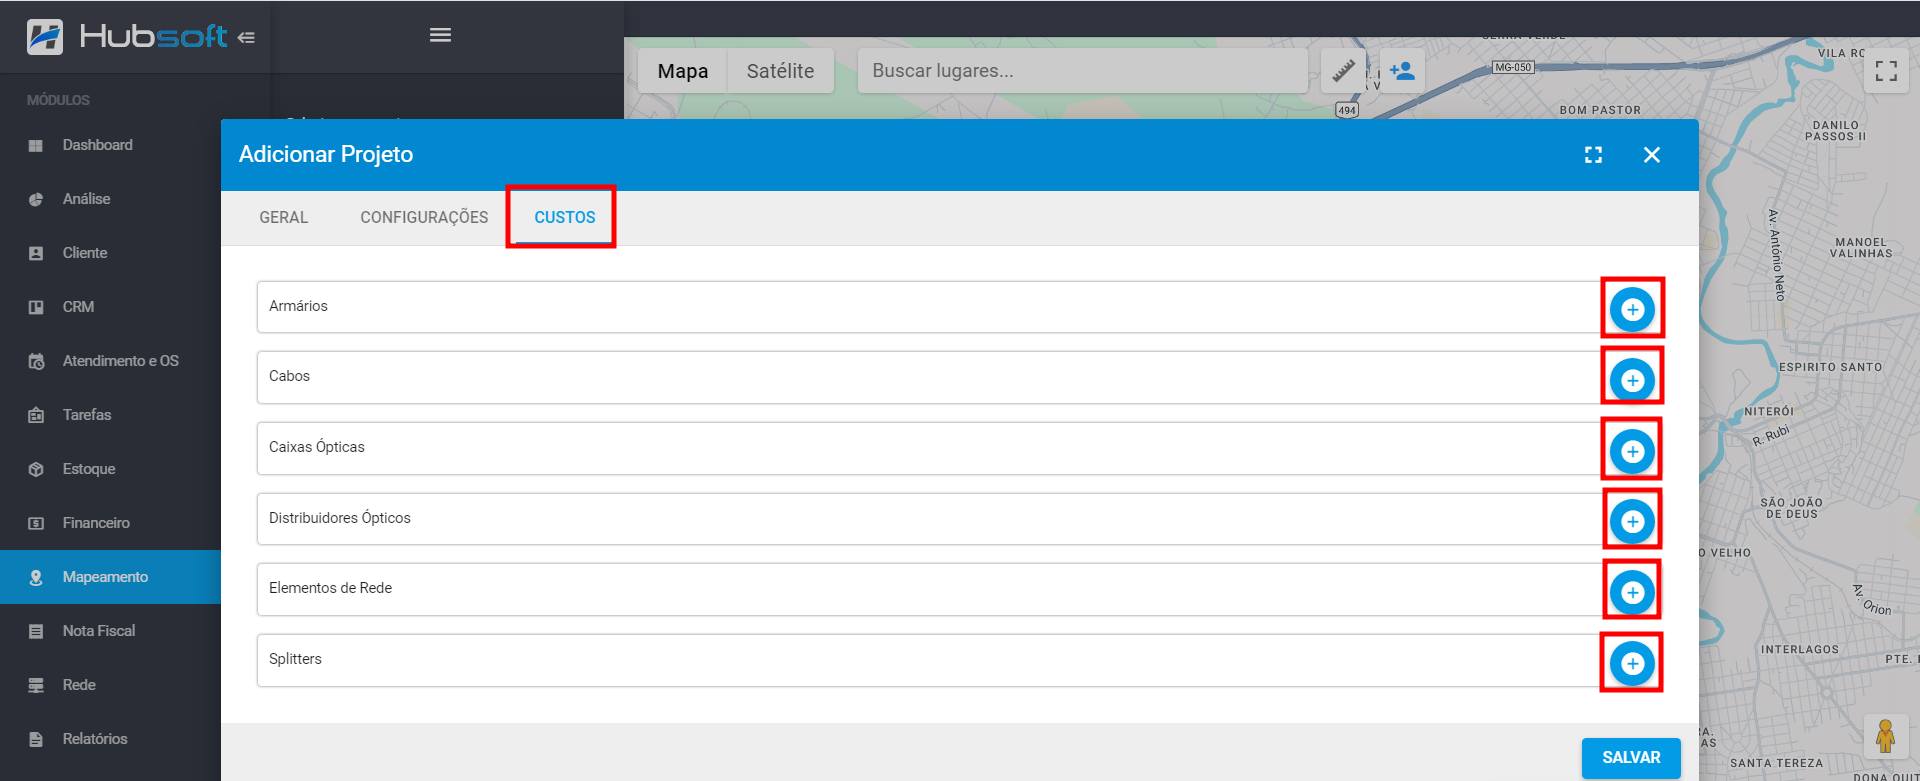Click the add person icon on map

click(x=1402, y=71)
